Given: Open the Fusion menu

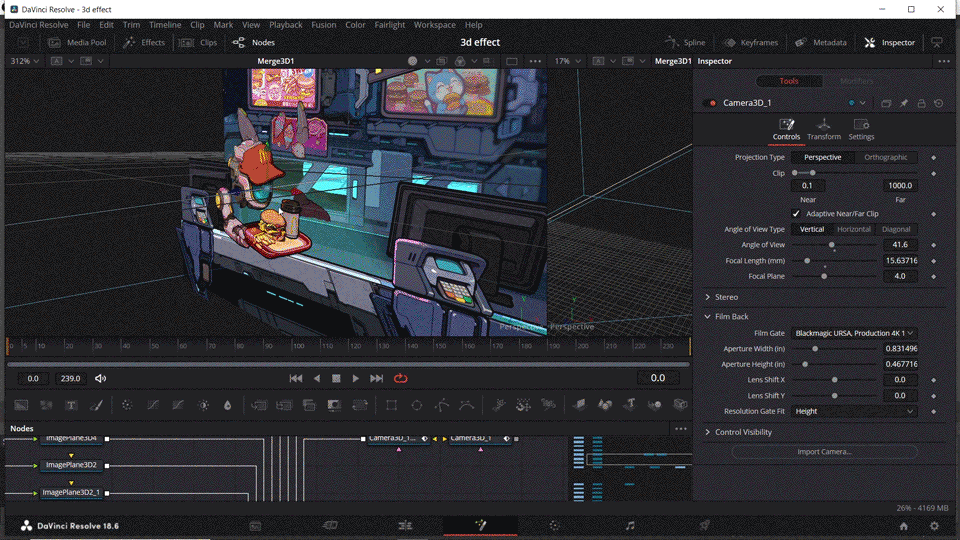Looking at the screenshot, I should pyautogui.click(x=323, y=25).
